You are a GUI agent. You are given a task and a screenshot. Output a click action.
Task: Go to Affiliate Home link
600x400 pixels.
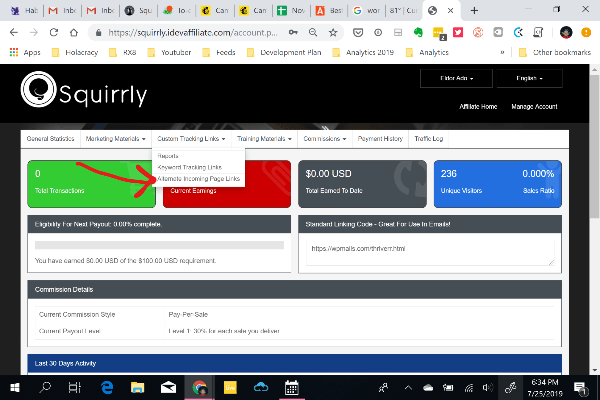pyautogui.click(x=478, y=106)
